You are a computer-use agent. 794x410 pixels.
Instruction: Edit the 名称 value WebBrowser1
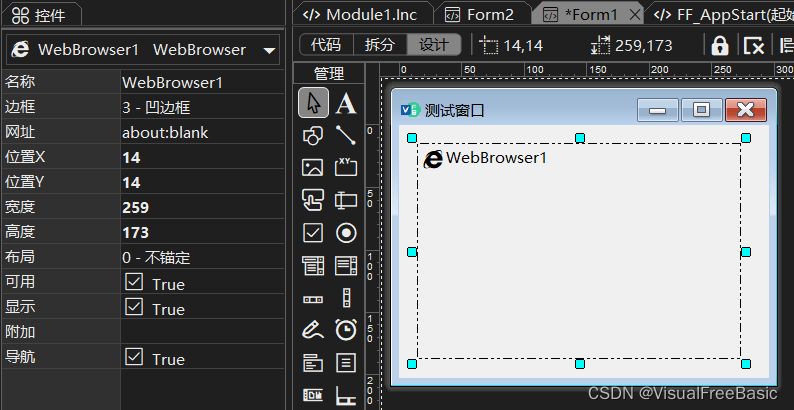point(203,82)
